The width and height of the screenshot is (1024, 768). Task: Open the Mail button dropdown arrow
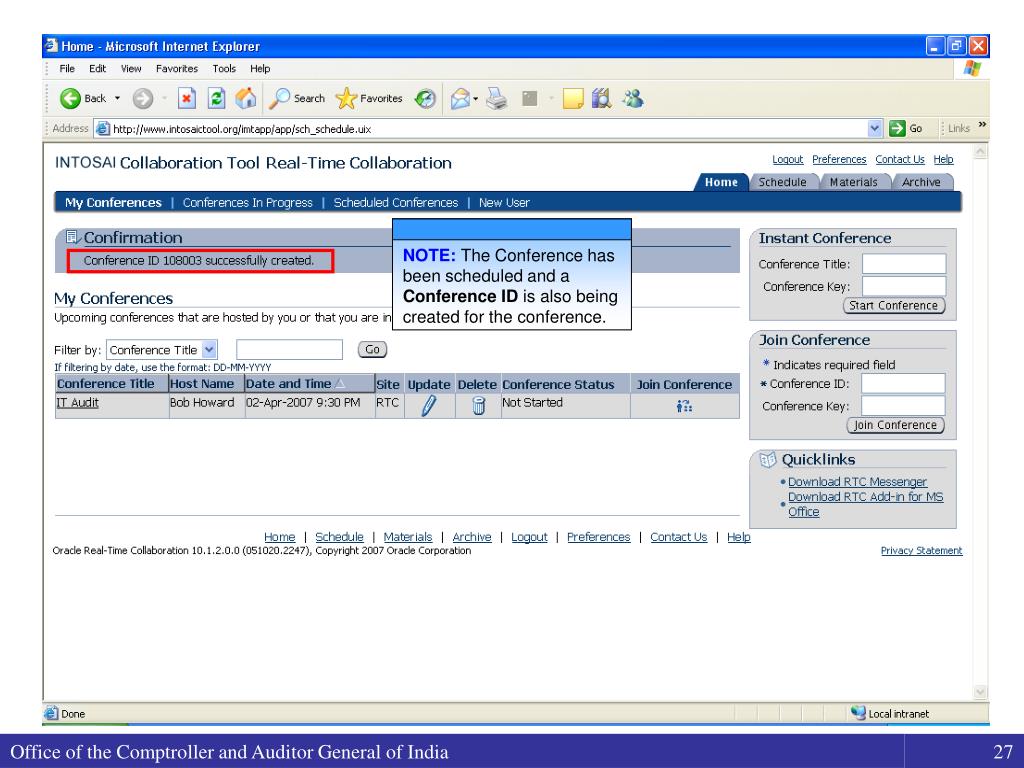click(x=475, y=99)
